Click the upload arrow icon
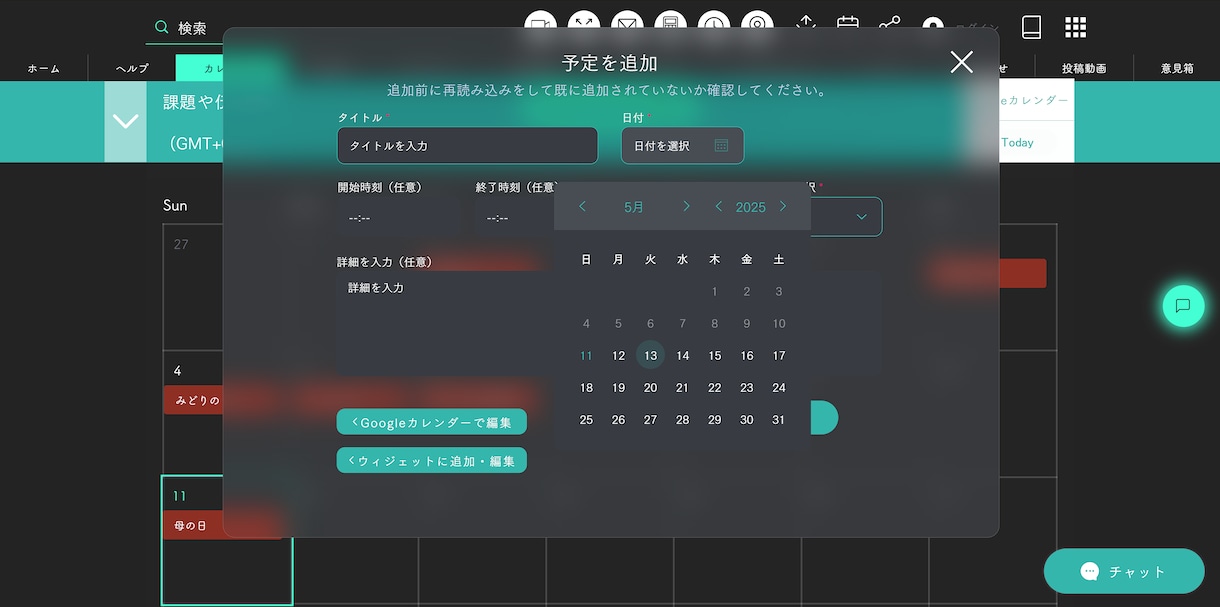The image size is (1220, 607). pyautogui.click(x=806, y=25)
